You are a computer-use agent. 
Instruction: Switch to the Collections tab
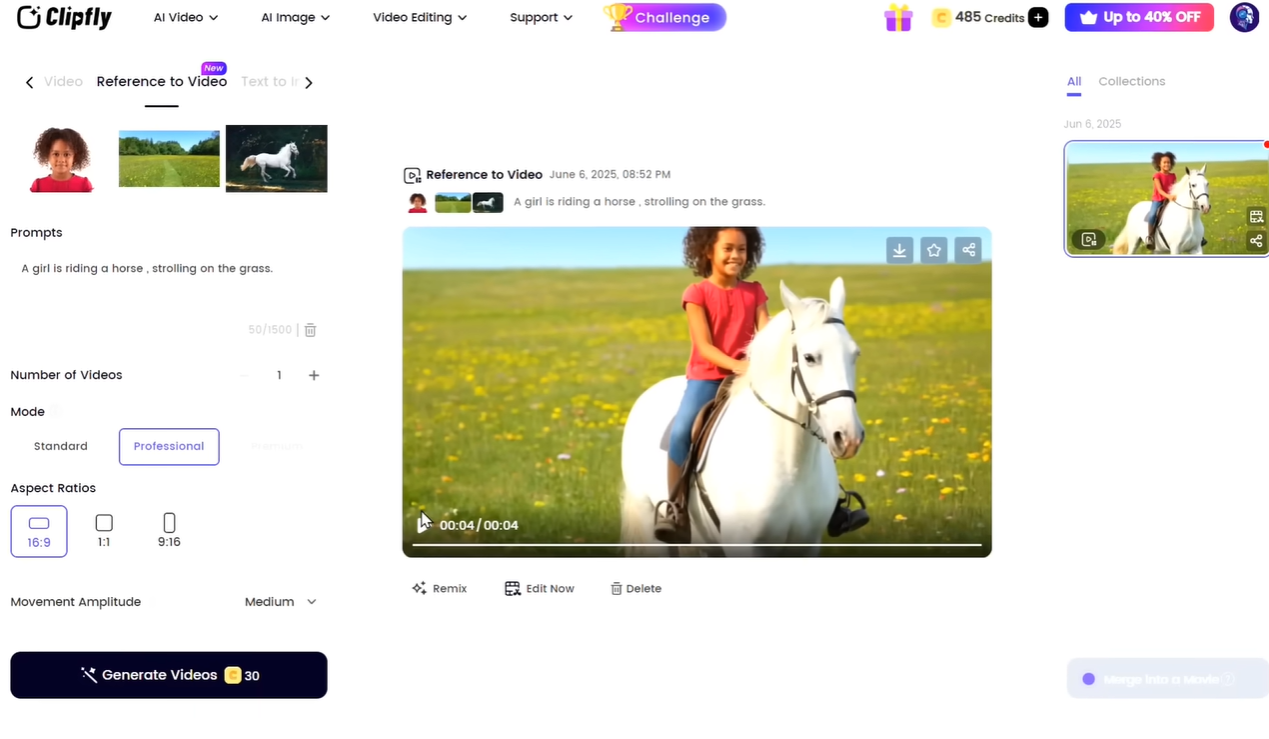click(x=1132, y=82)
